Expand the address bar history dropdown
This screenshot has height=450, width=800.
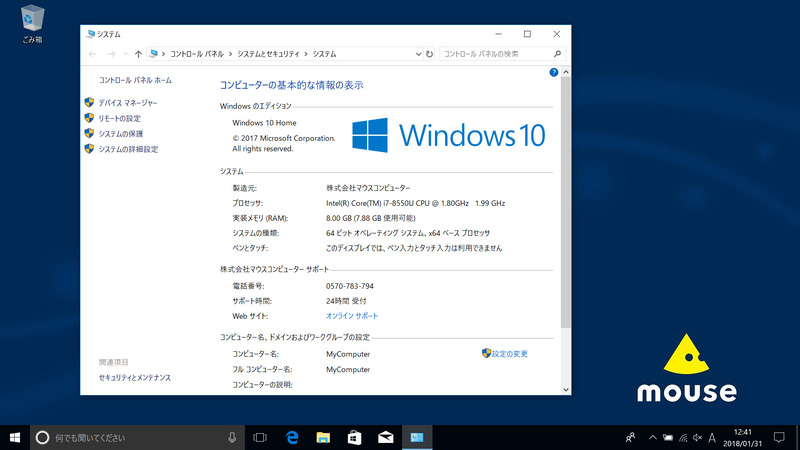pos(418,54)
